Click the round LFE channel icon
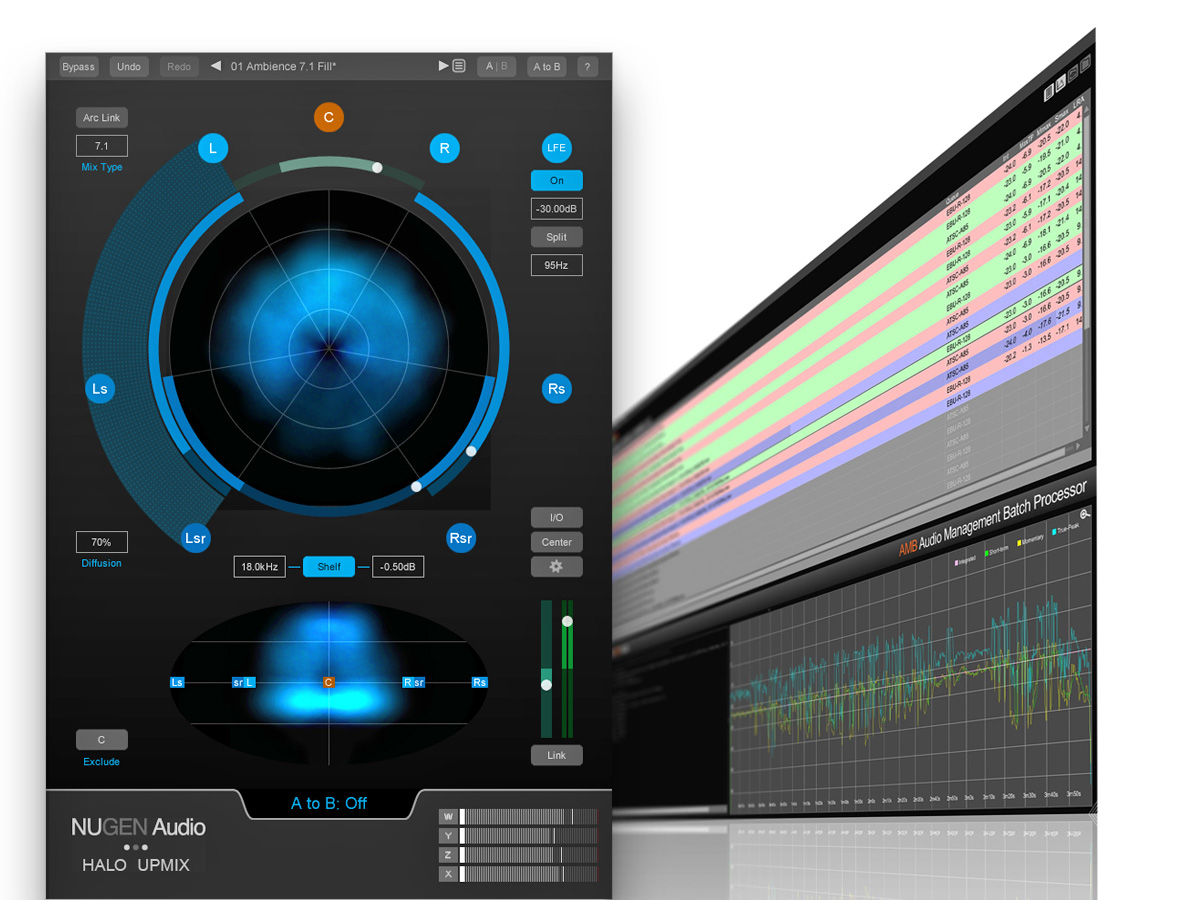This screenshot has height=900, width=1200. [x=556, y=148]
